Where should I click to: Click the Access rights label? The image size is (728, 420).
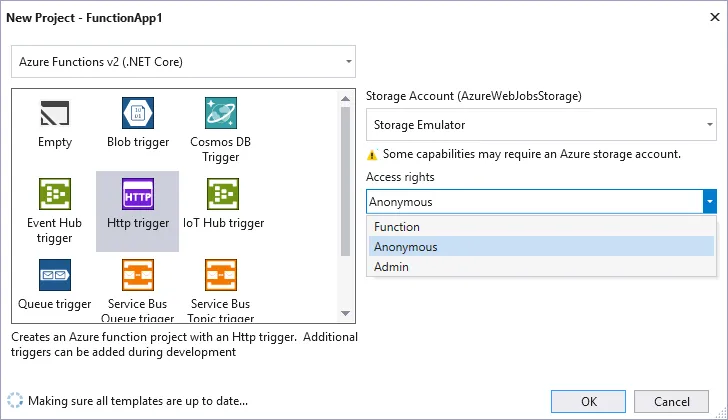click(x=400, y=177)
